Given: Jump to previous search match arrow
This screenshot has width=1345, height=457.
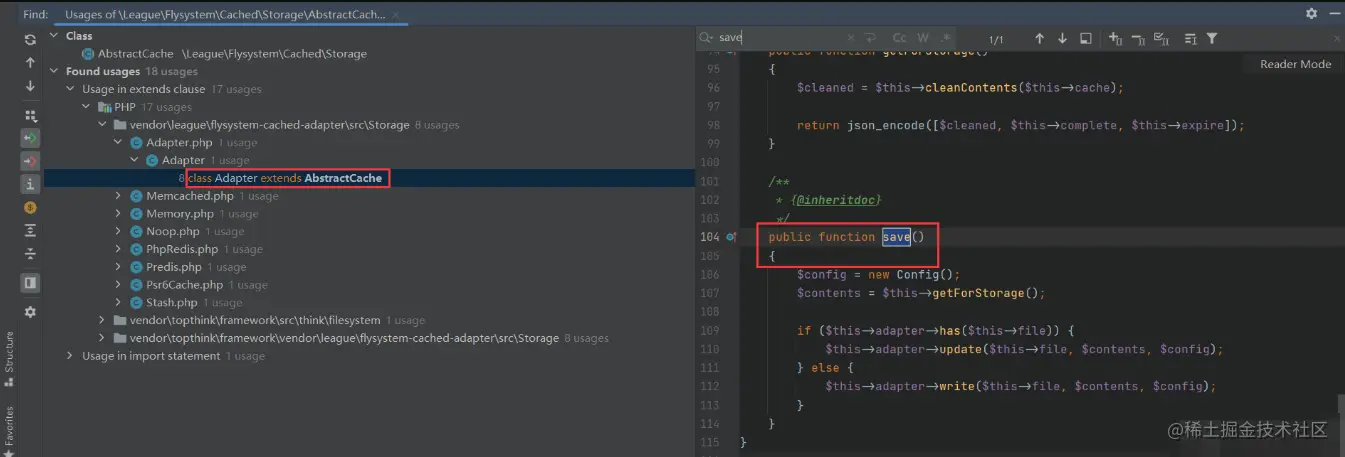Looking at the screenshot, I should [x=1039, y=38].
